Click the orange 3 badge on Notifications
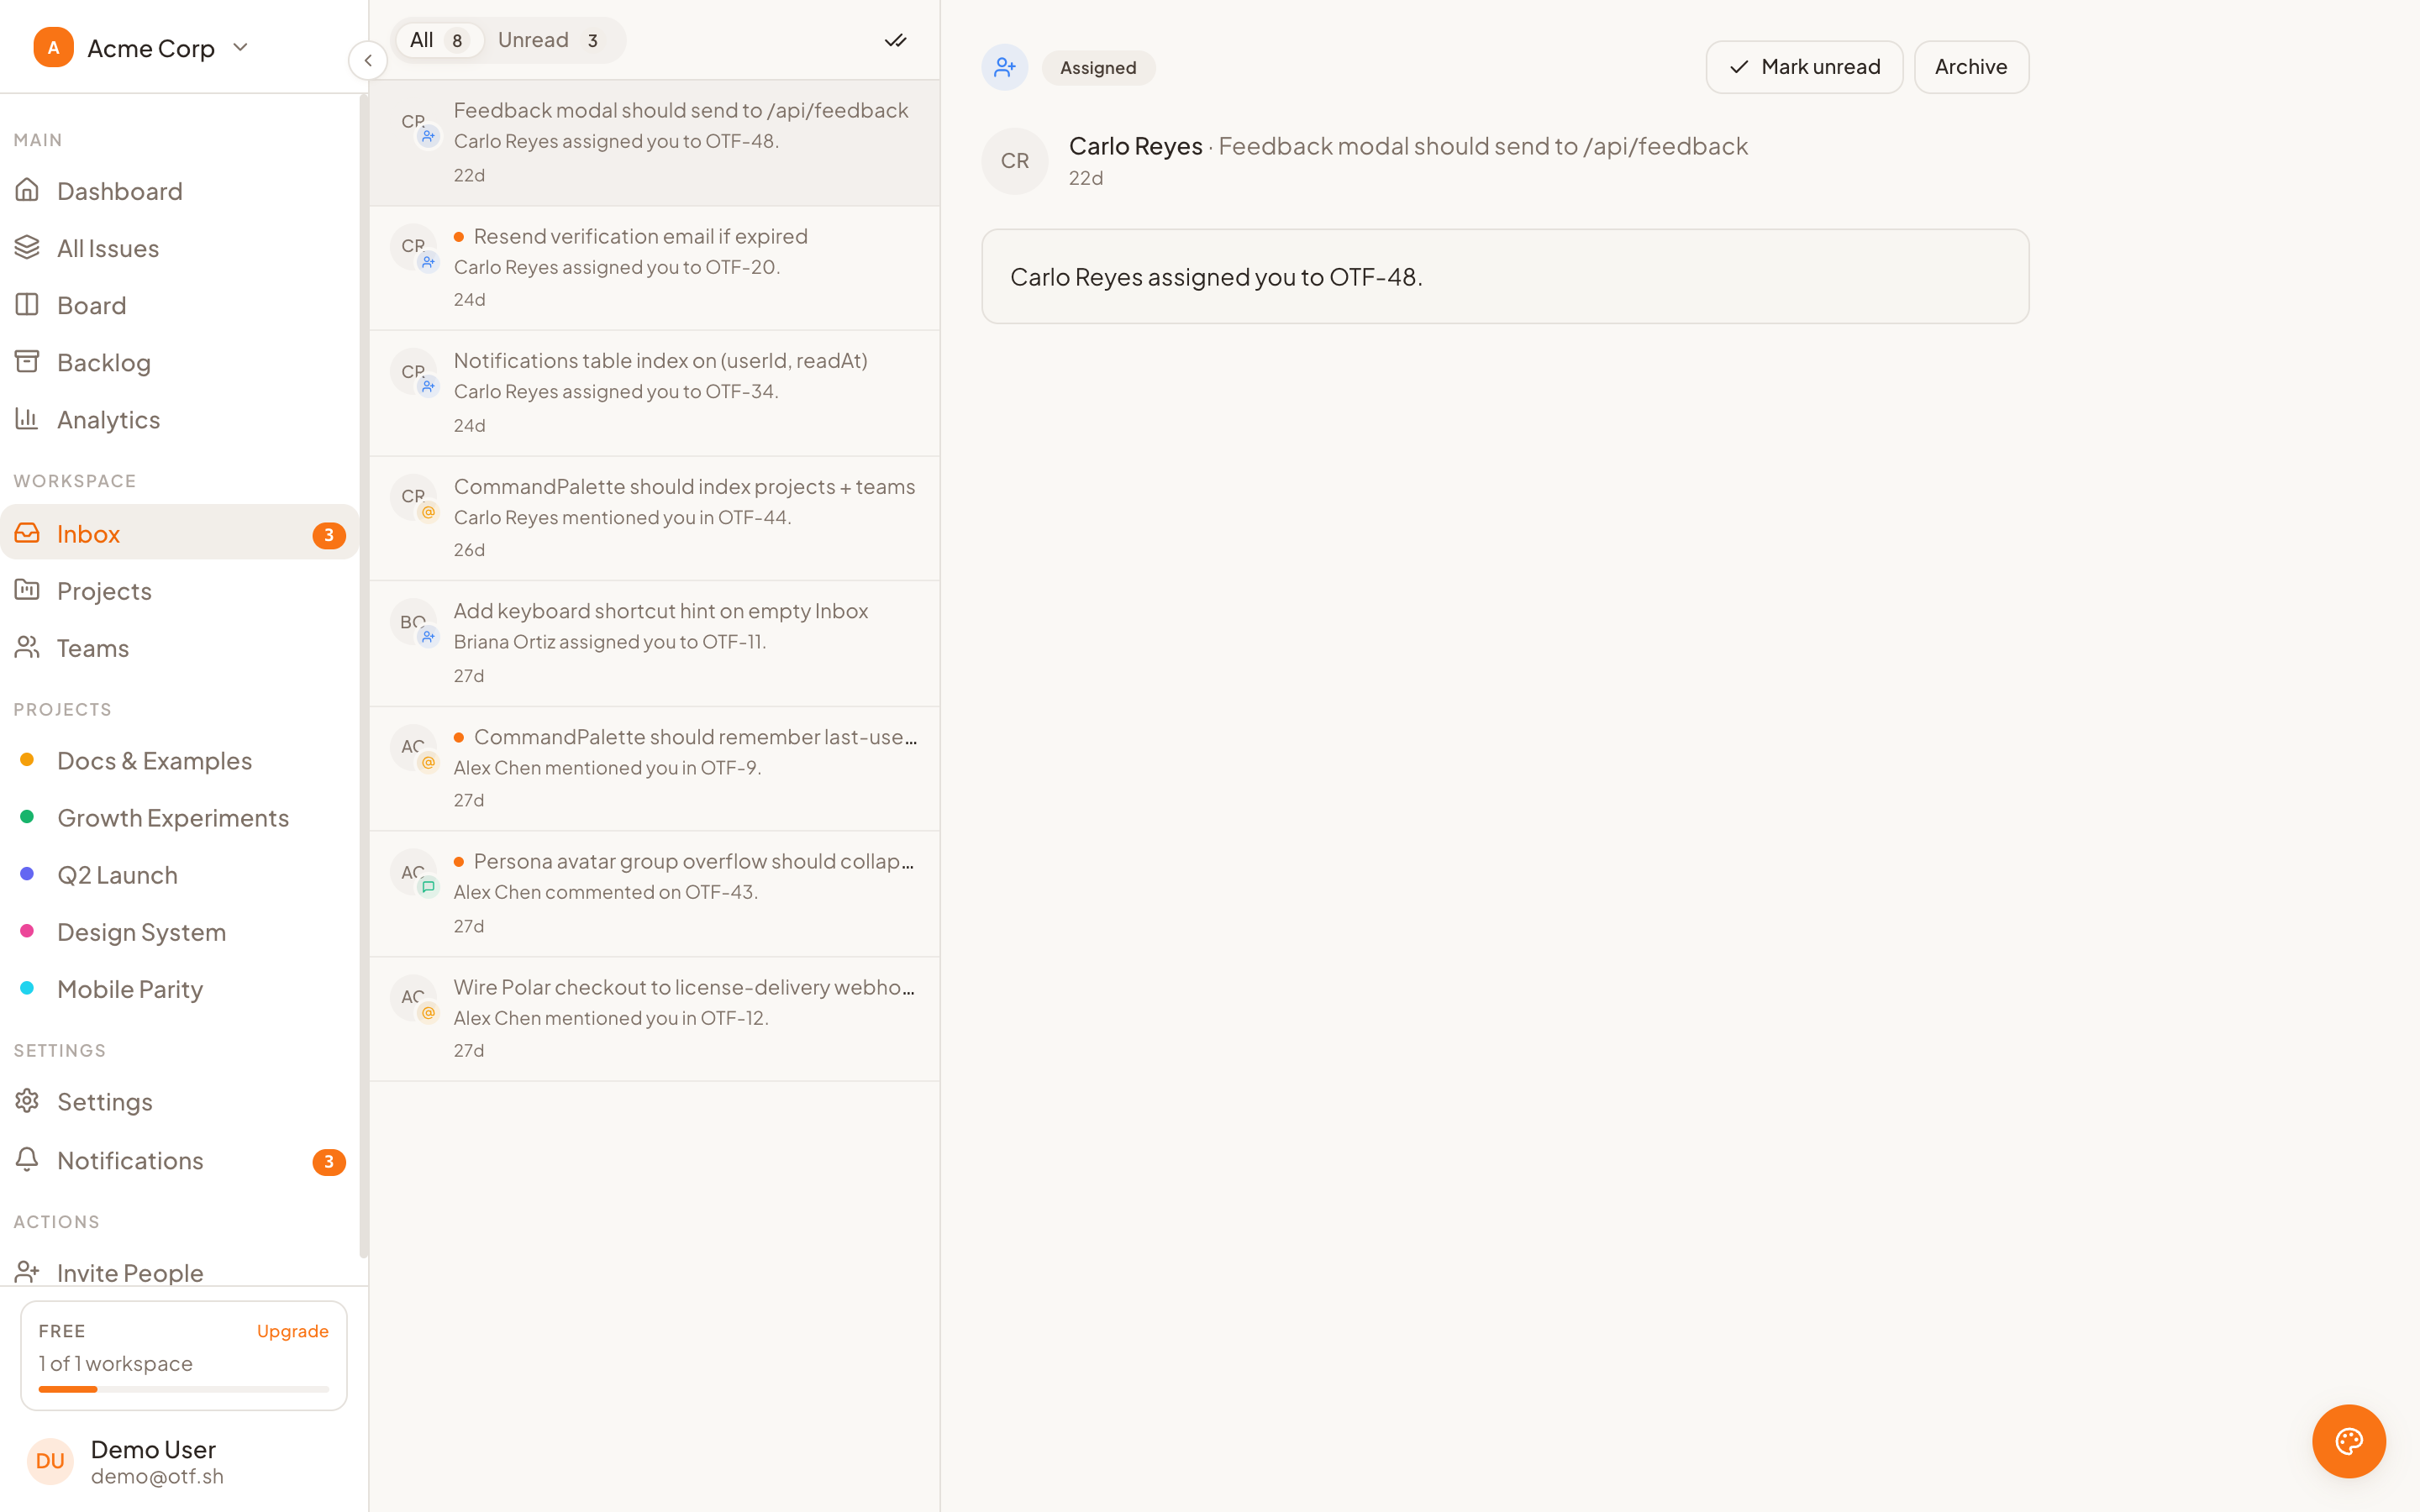Viewport: 2420px width, 1512px height. (329, 1161)
